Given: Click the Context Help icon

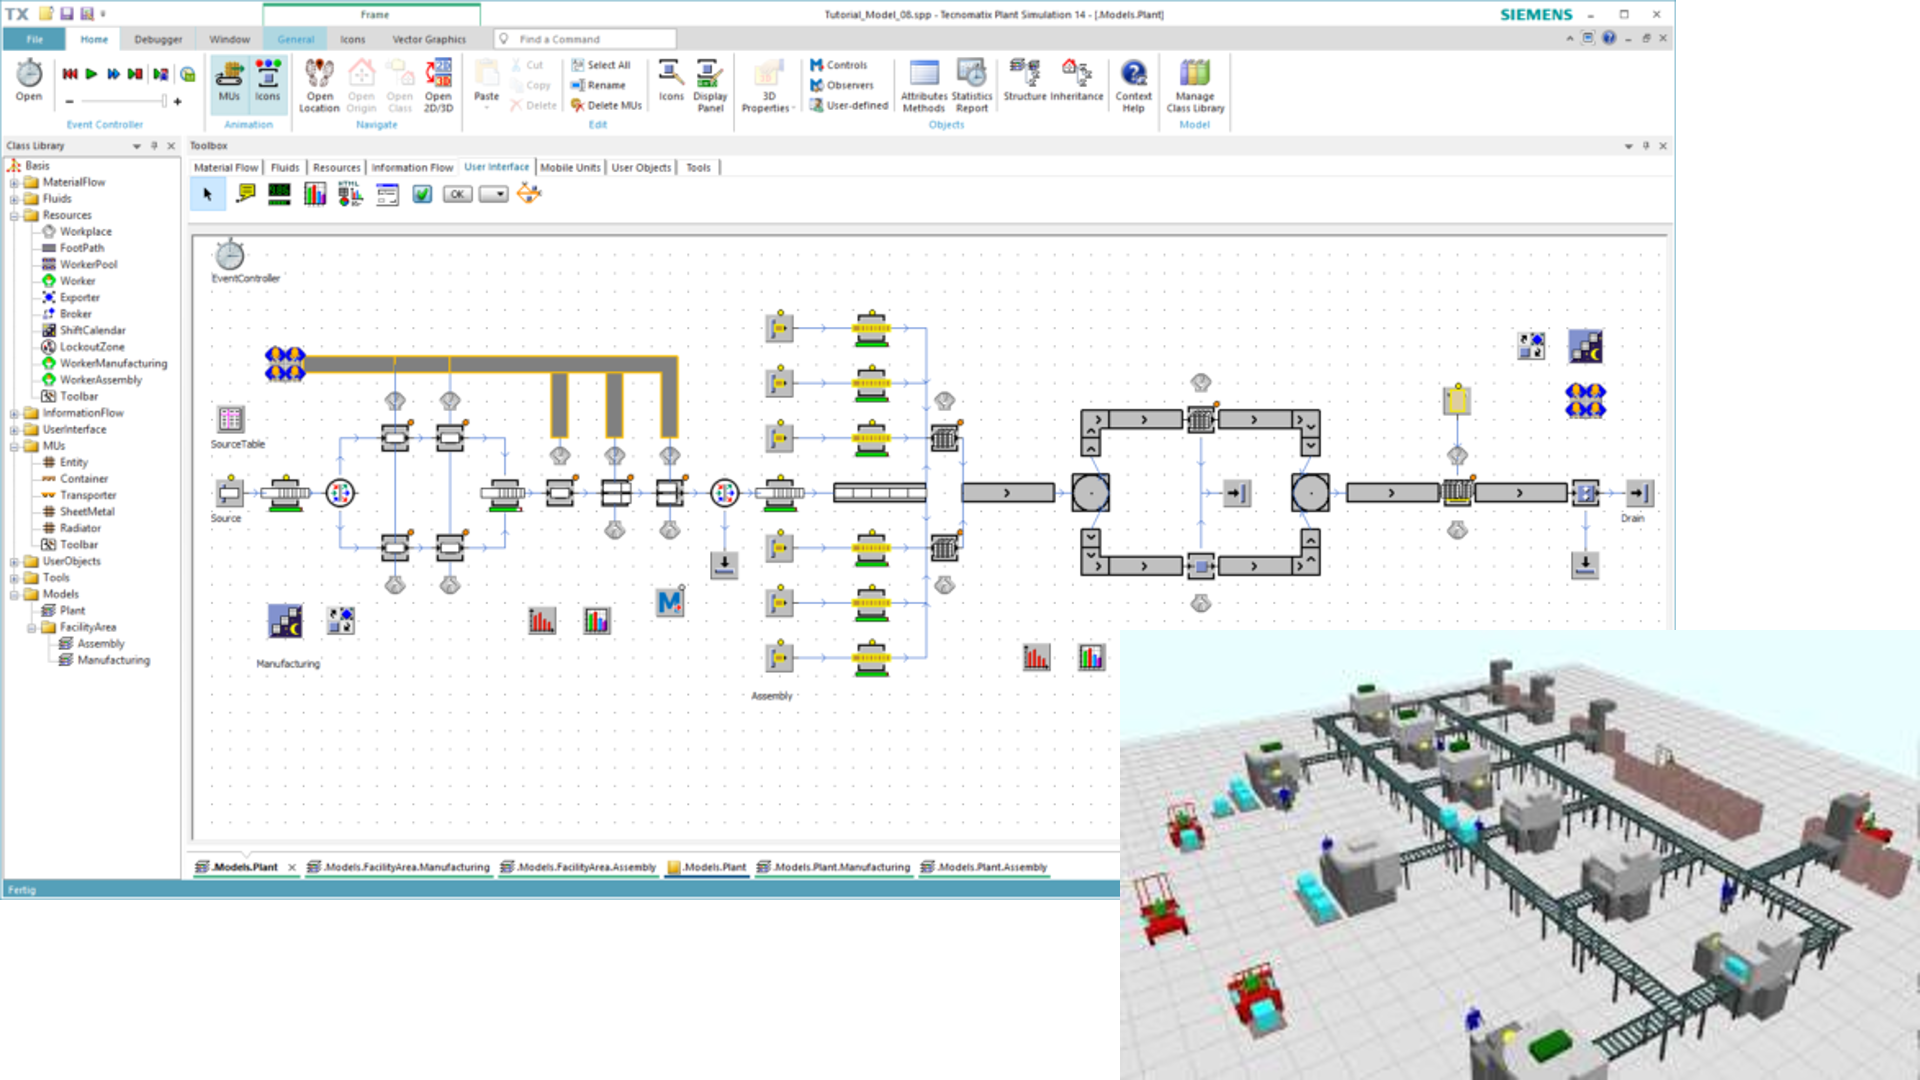Looking at the screenshot, I should point(1133,84).
